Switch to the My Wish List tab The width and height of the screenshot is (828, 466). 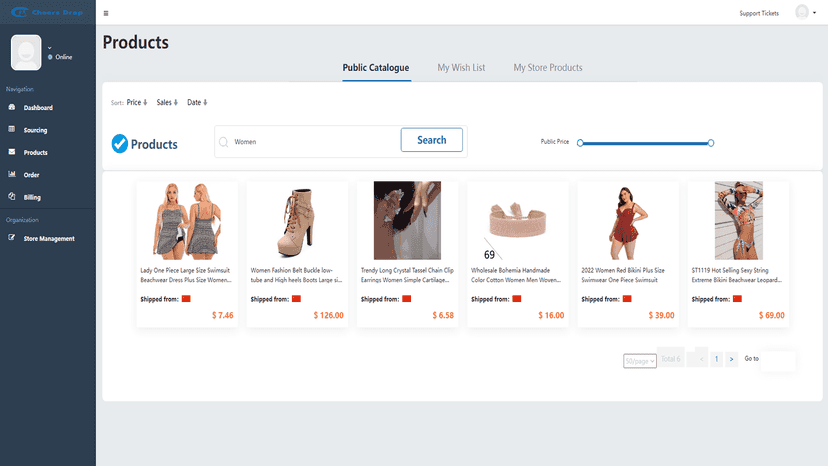(461, 68)
